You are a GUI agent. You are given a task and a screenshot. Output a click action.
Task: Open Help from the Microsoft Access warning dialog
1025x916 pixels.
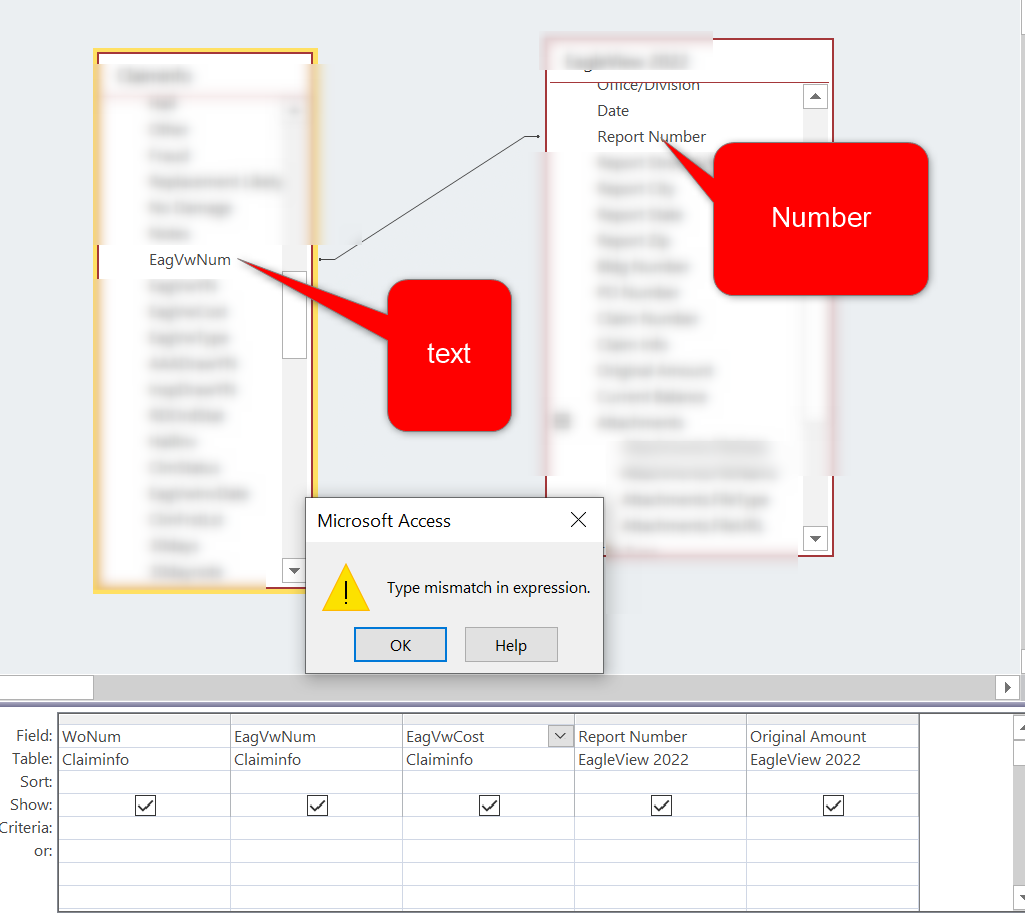[511, 644]
